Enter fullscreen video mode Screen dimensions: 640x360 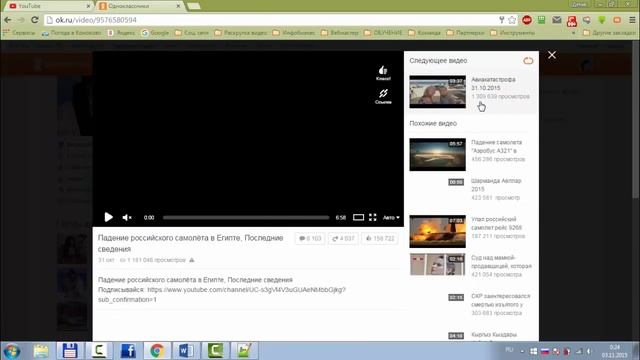coord(373,217)
